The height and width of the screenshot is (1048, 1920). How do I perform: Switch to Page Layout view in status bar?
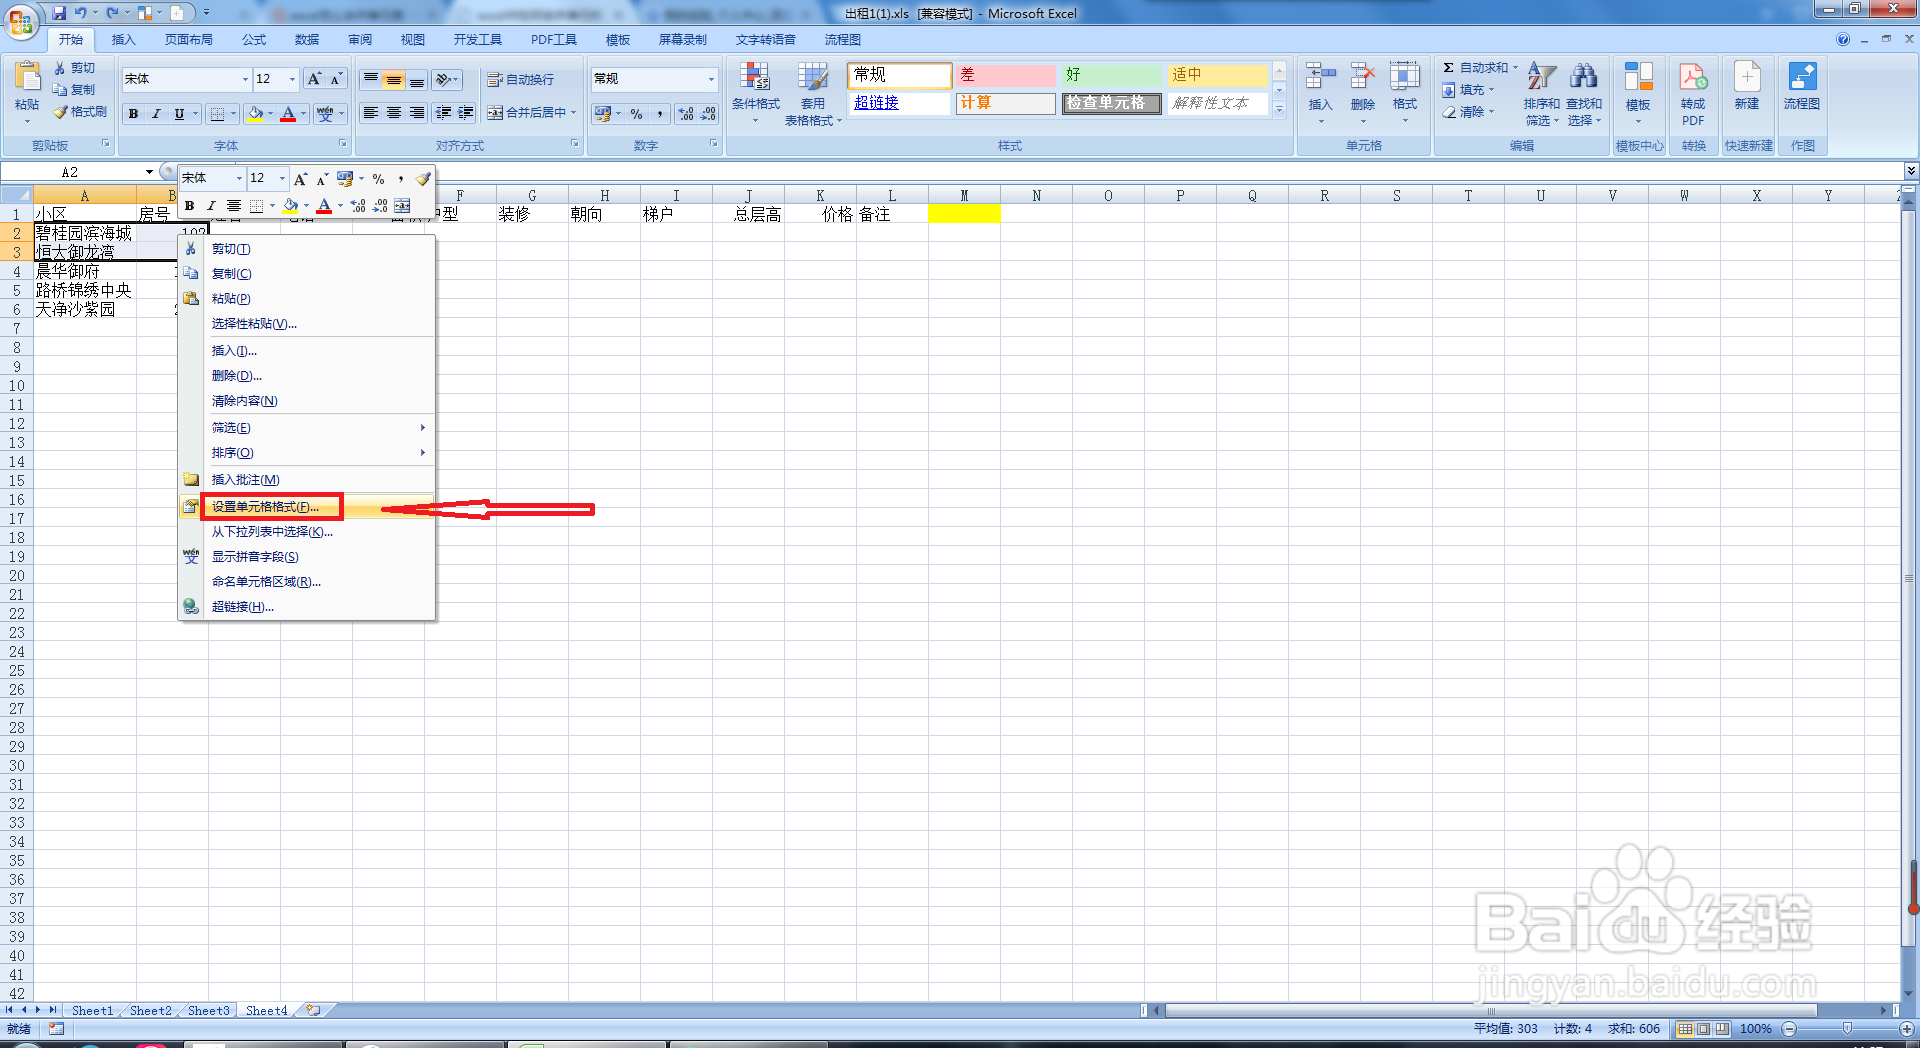1703,1029
